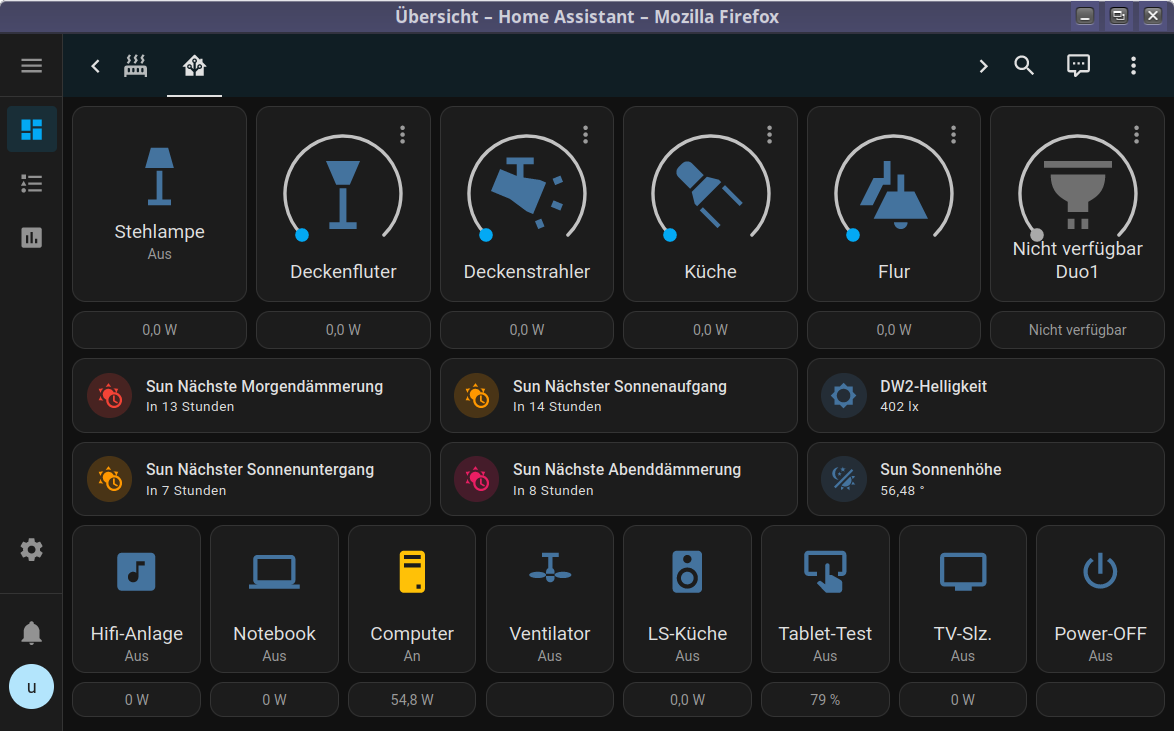Click the Flur brightness slider handle
Screen dimensions: 1174x731
pyautogui.click(x=853, y=235)
